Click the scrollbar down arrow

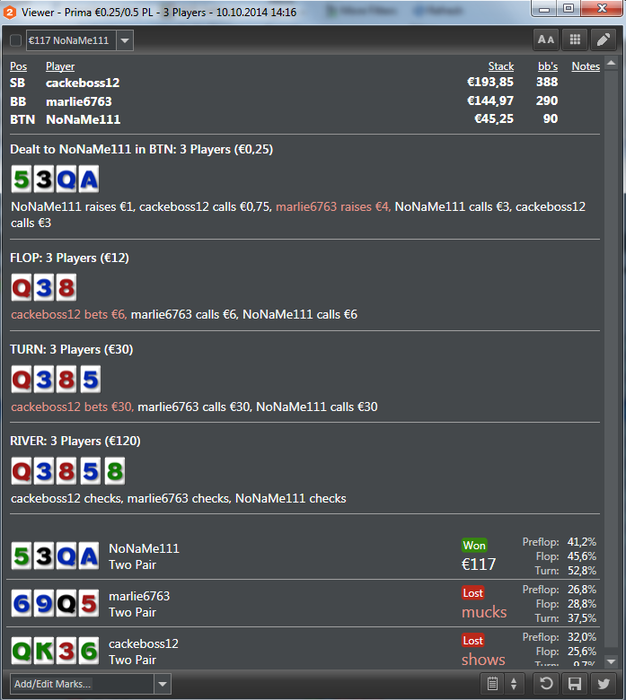pos(611,661)
